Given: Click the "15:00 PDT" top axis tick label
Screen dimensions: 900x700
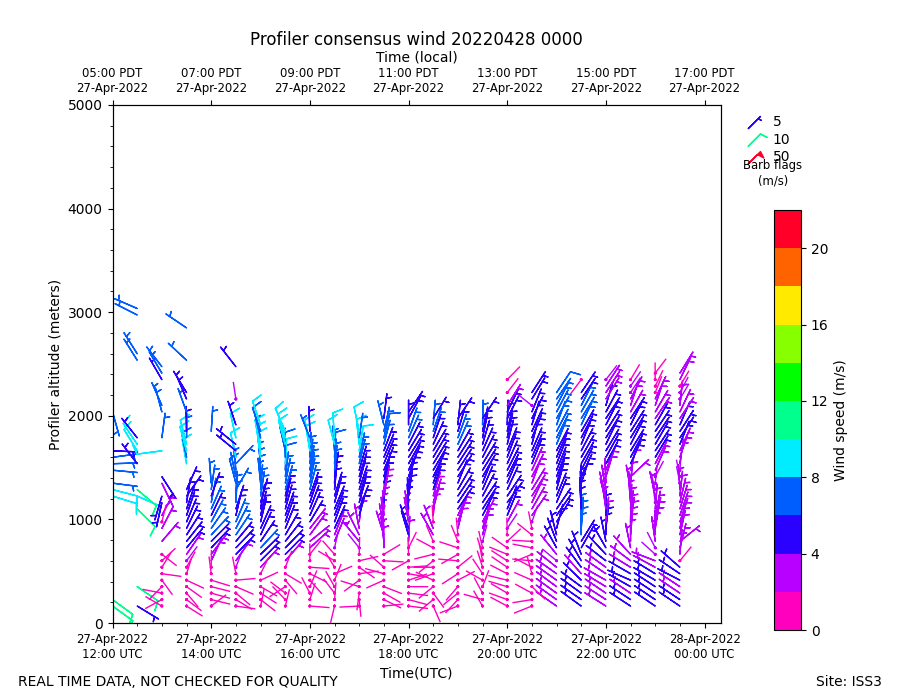Looking at the screenshot, I should [x=606, y=73].
